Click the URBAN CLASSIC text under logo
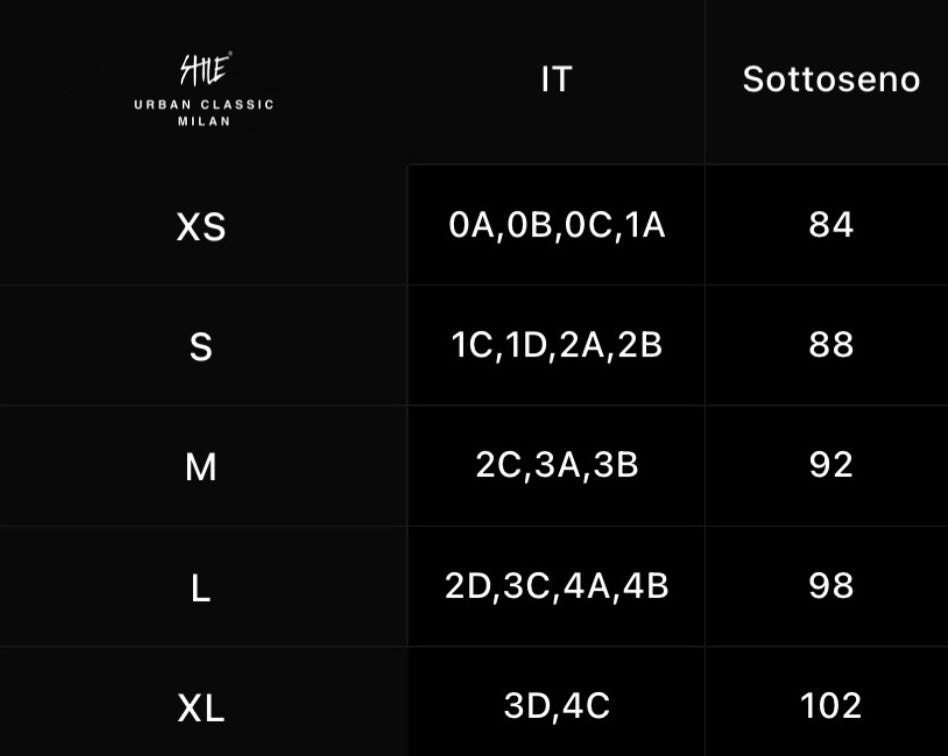Image resolution: width=948 pixels, height=756 pixels. click(204, 105)
